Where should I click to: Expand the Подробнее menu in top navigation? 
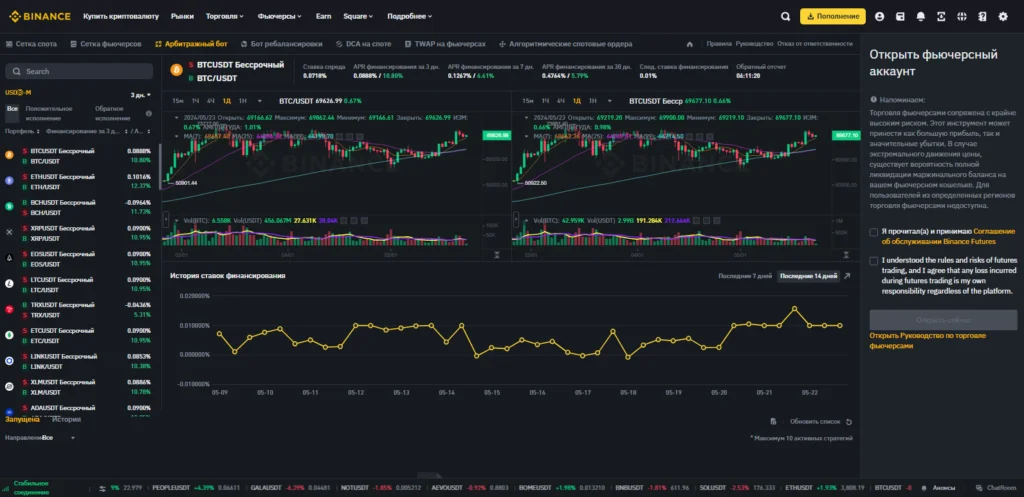tap(409, 16)
